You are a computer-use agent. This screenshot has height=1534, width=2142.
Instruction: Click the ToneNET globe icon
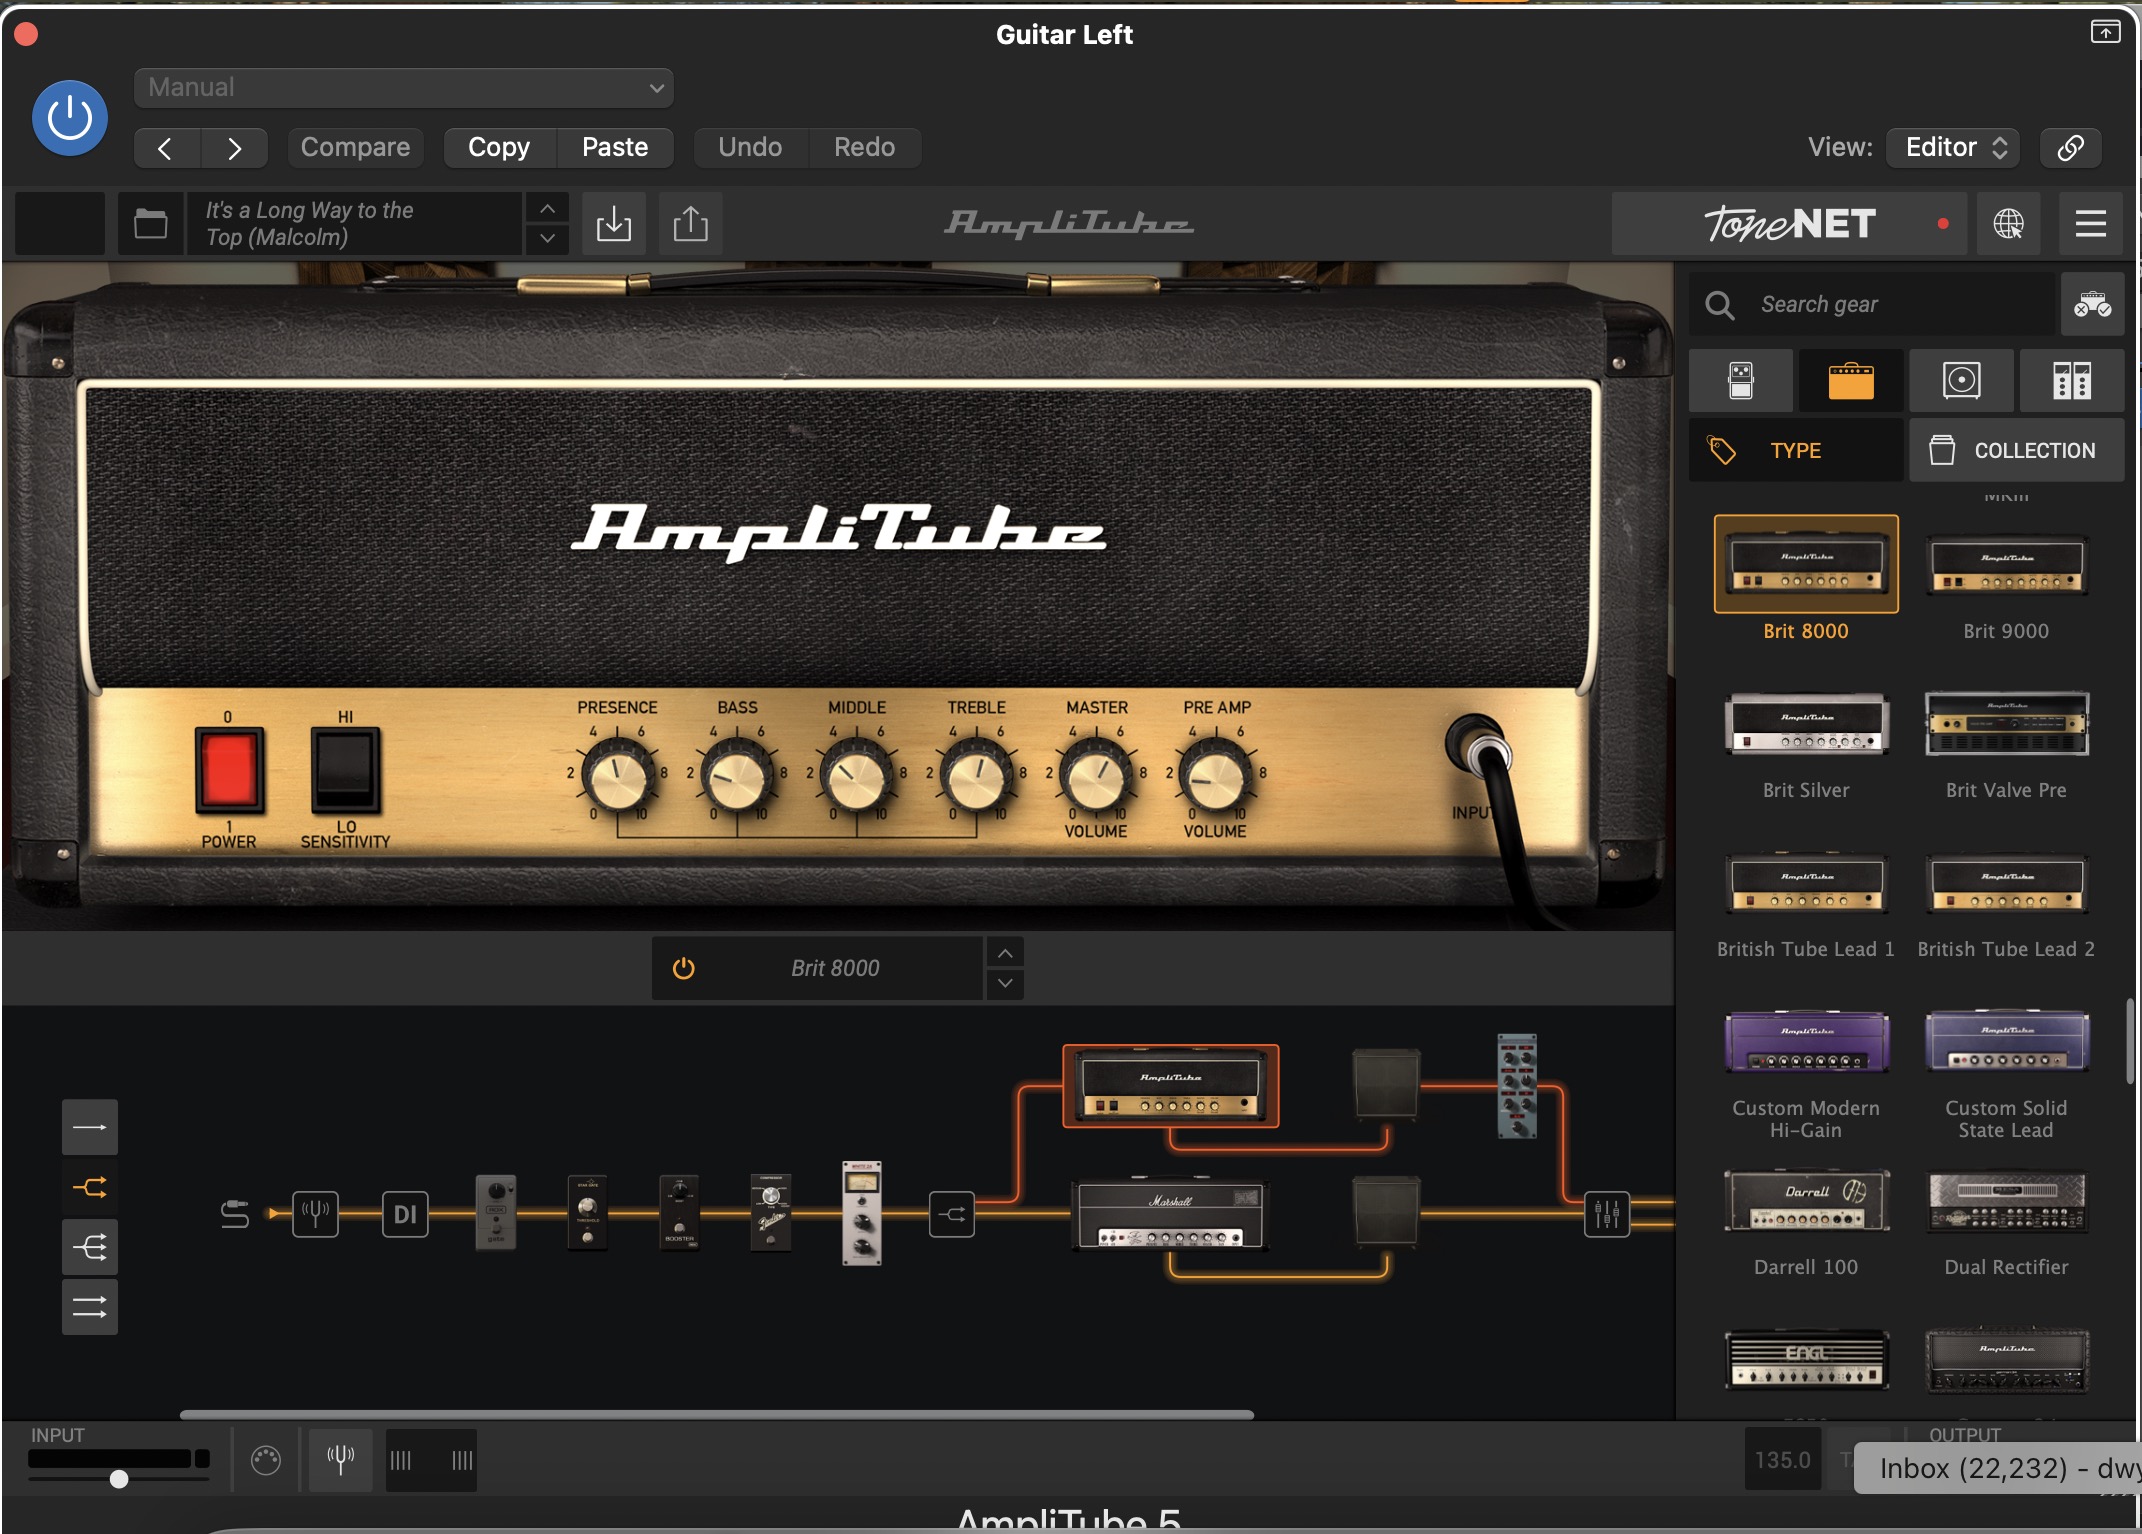2008,223
